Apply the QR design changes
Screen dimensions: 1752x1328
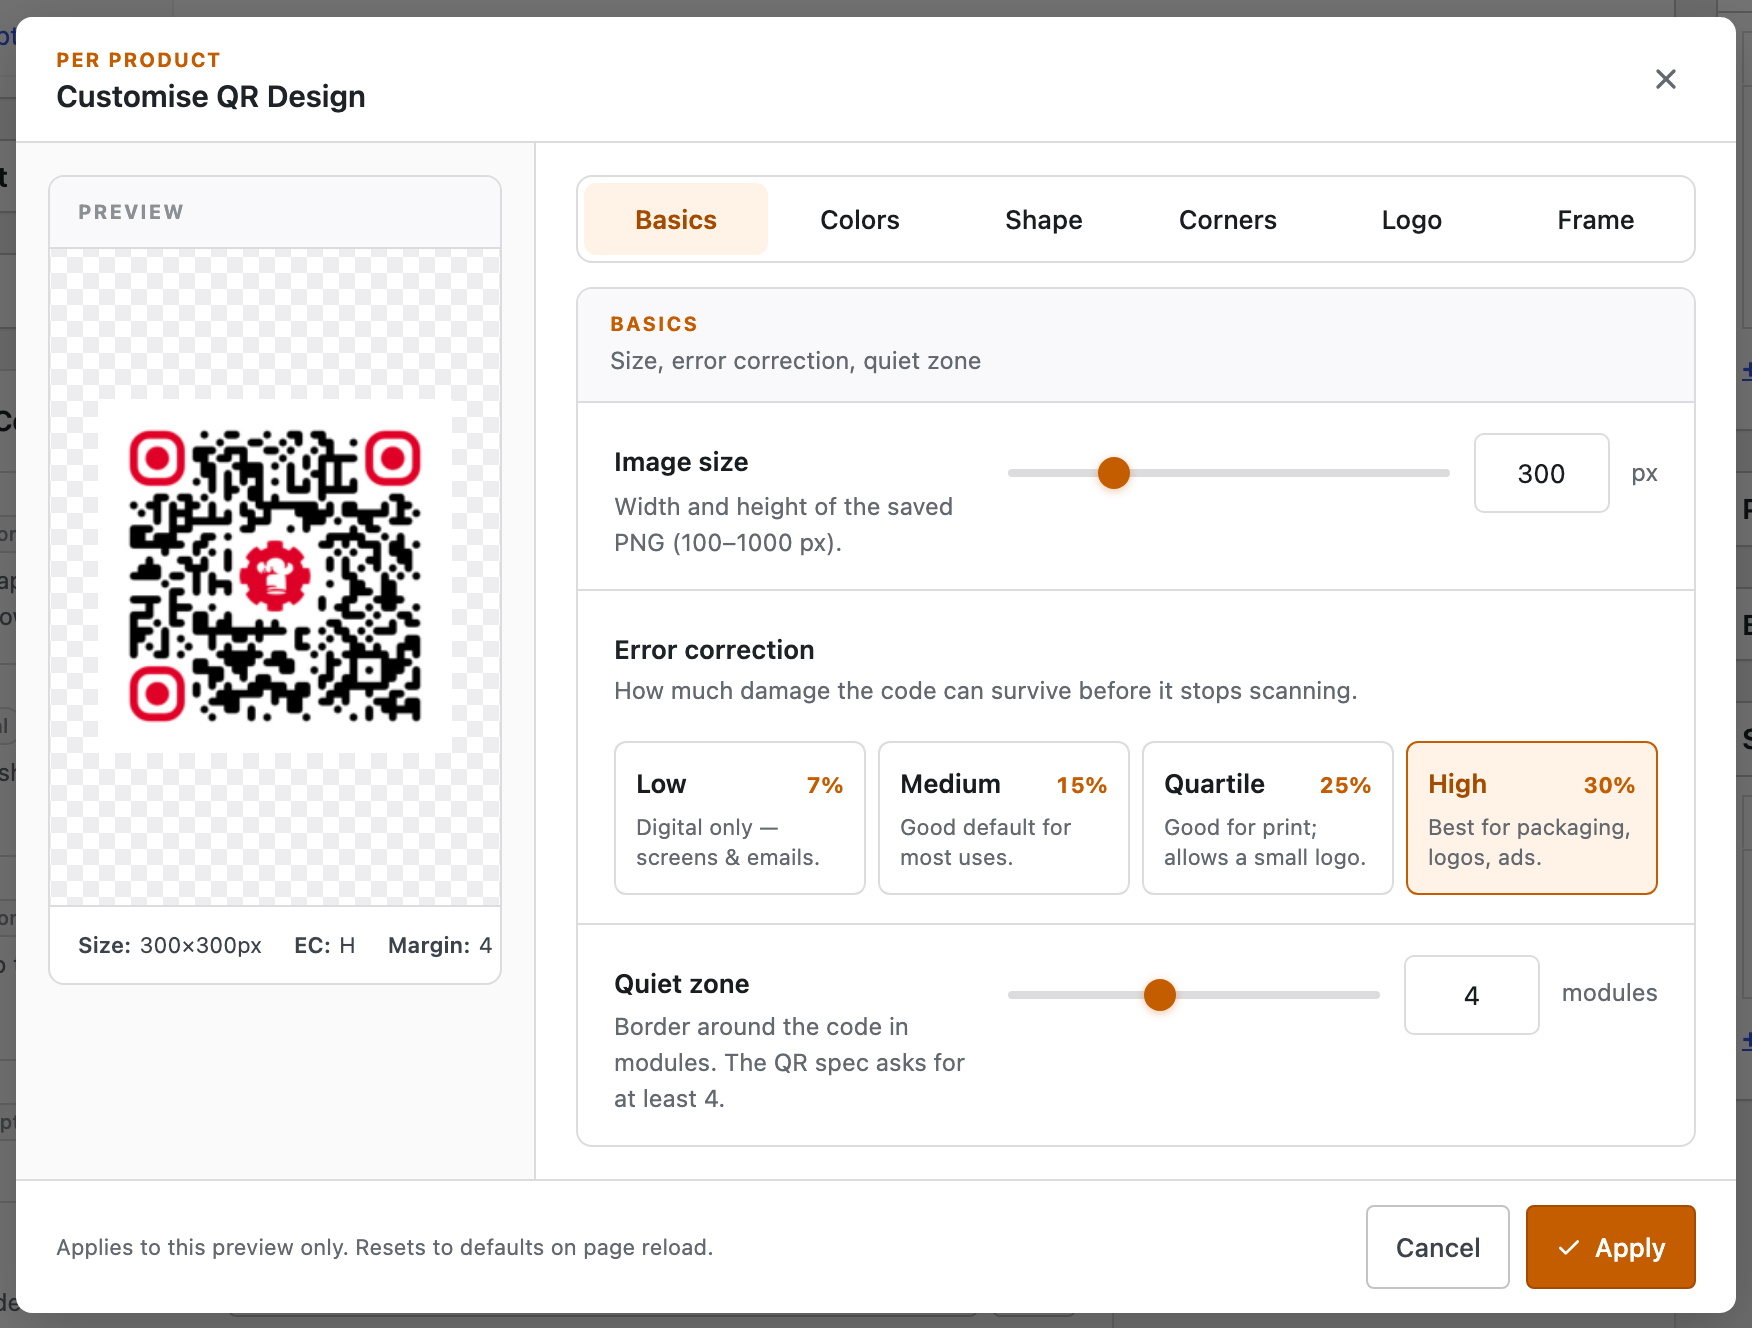(1611, 1247)
